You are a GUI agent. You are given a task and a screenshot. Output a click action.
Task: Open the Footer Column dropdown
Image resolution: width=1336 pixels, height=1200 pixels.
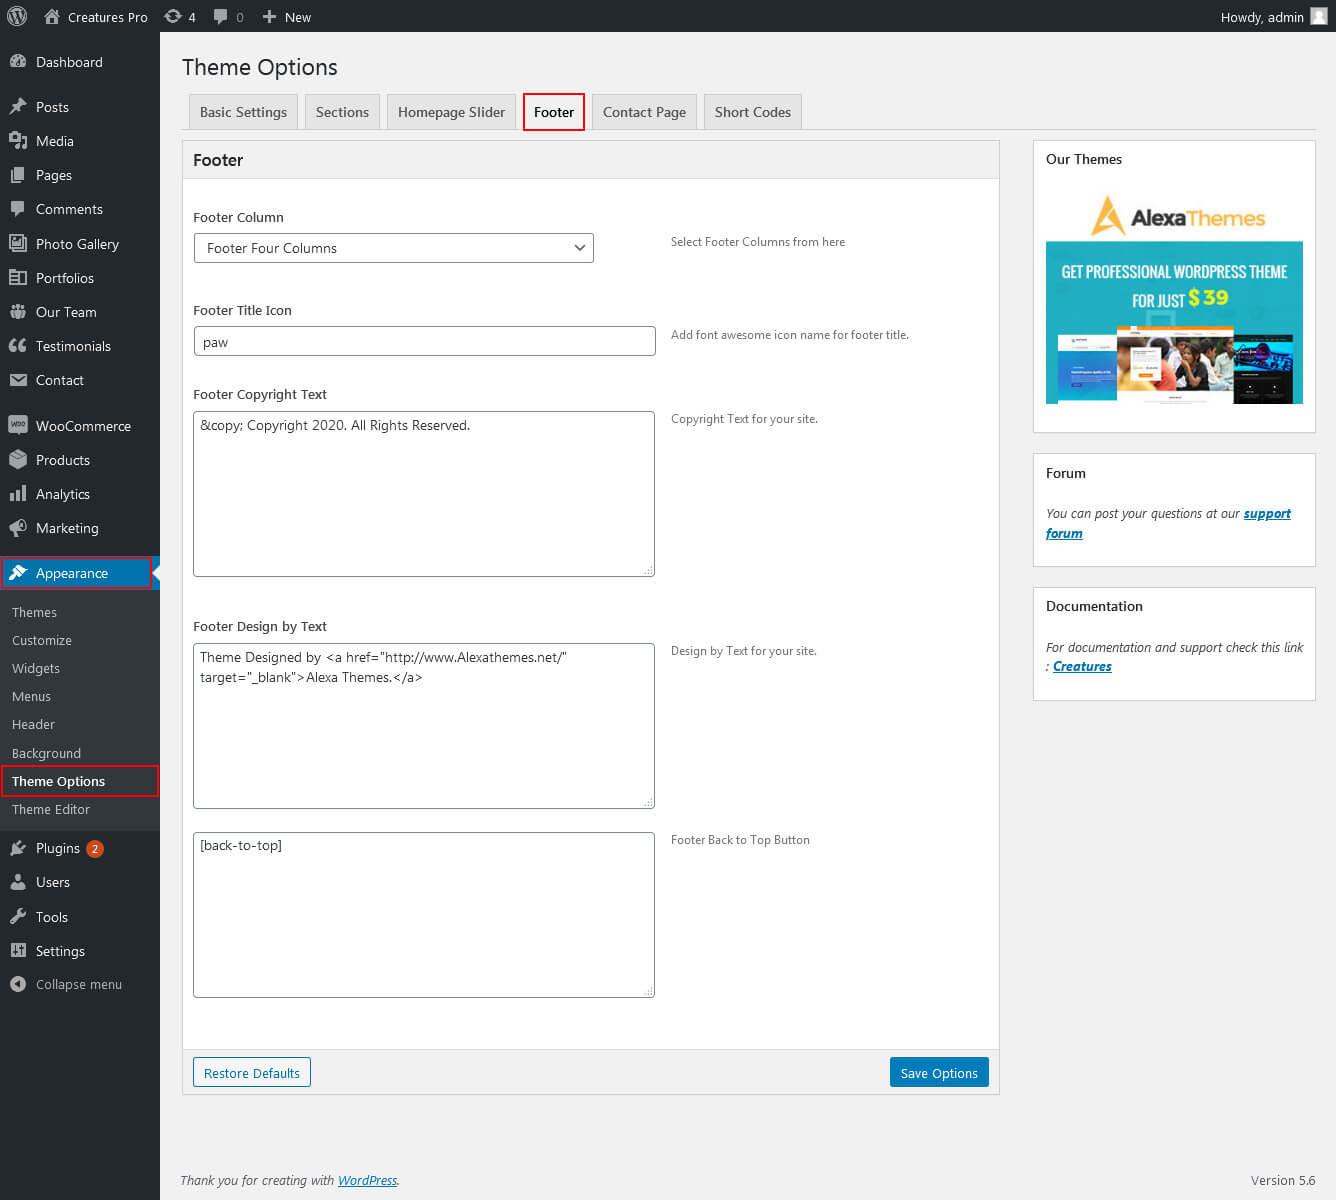click(394, 248)
